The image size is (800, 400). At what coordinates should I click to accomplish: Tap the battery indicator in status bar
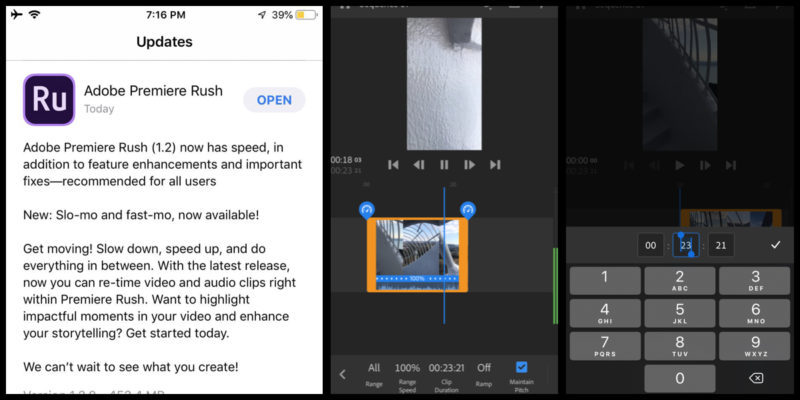tap(306, 15)
